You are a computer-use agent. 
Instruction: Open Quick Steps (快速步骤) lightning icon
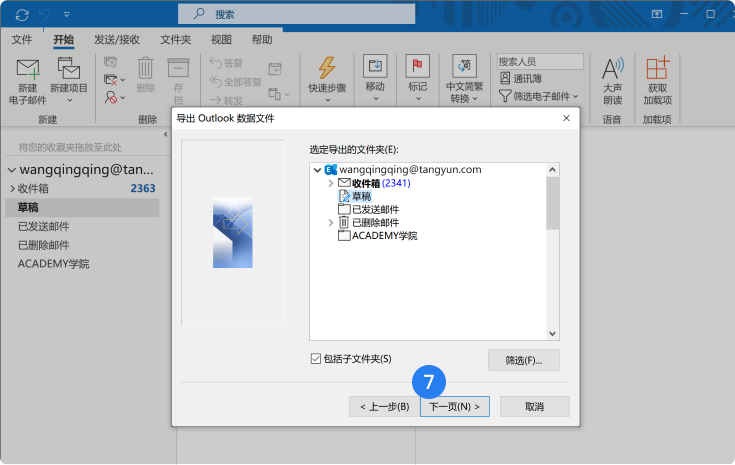327,68
